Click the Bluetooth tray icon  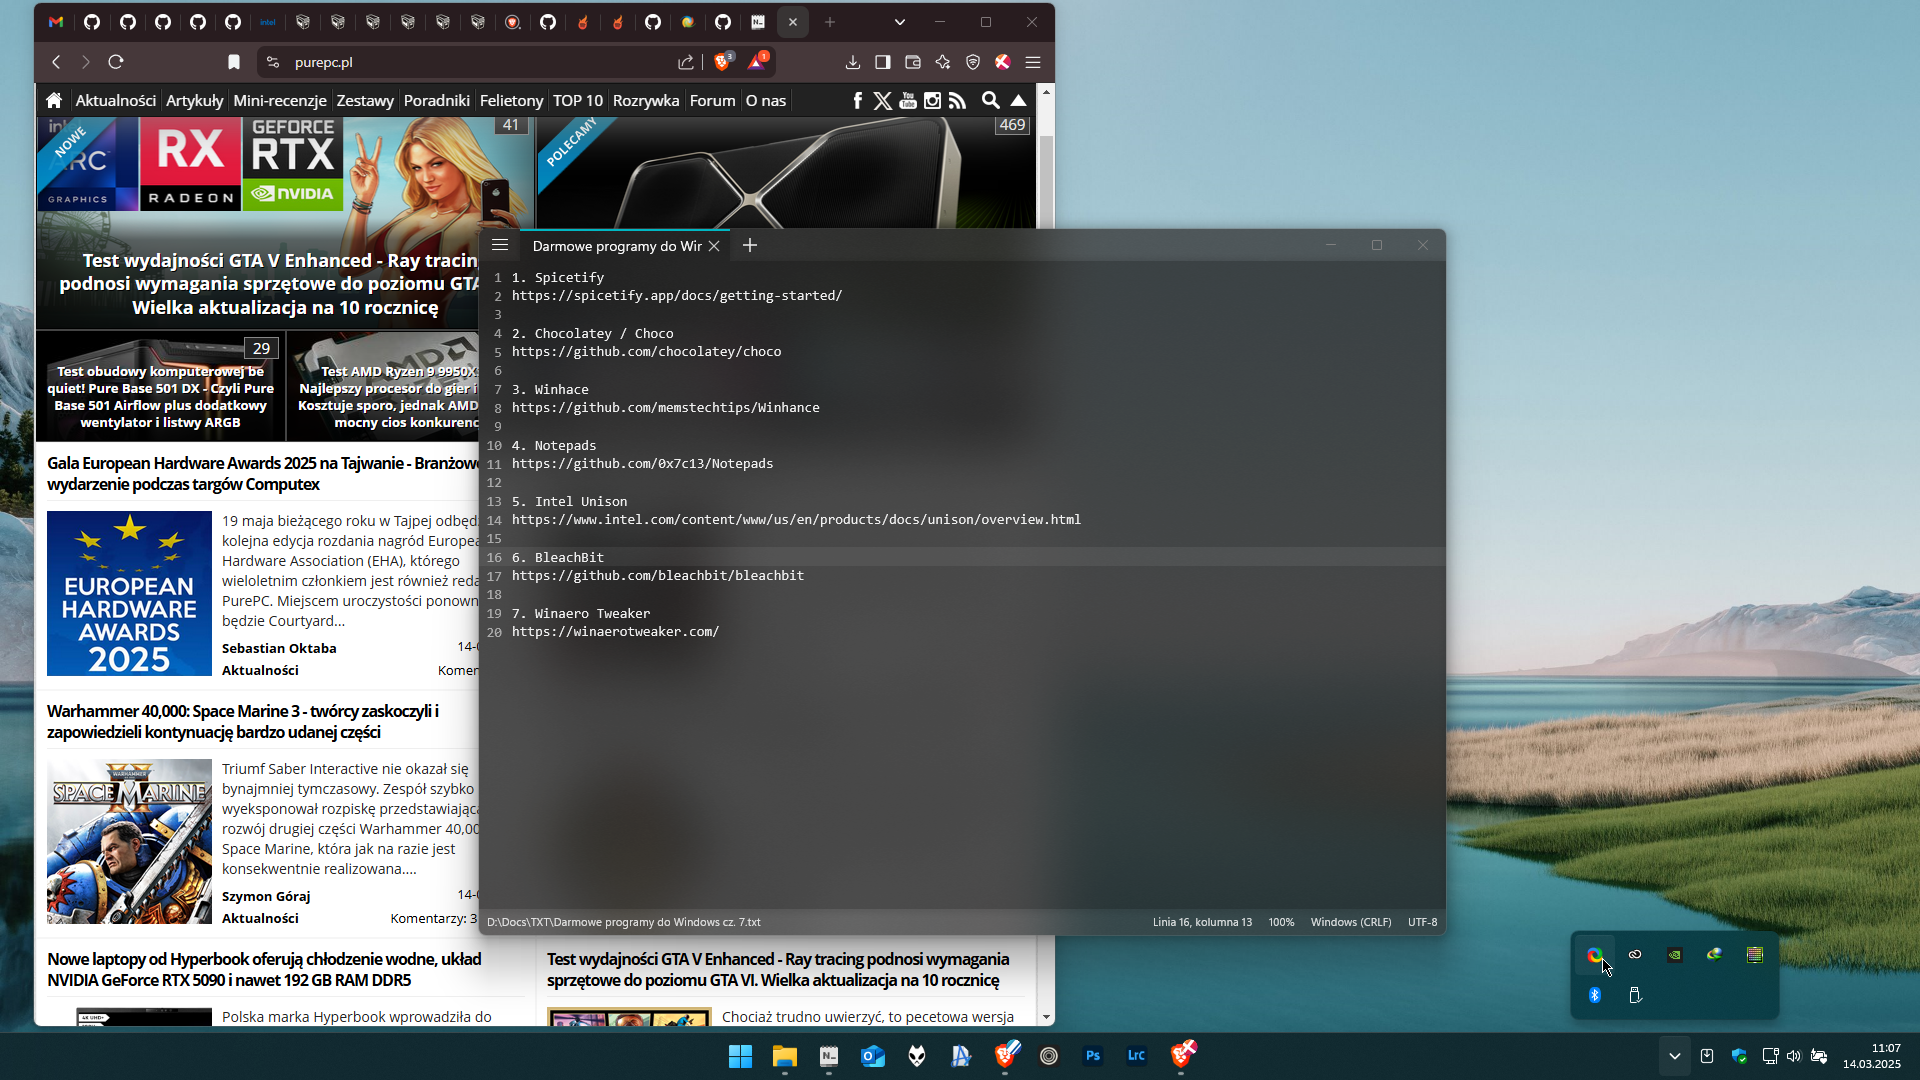[x=1595, y=995]
